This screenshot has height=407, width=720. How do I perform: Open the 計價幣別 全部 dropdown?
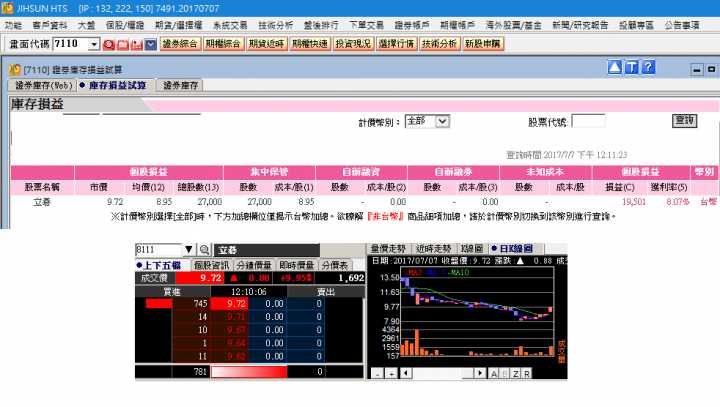(x=442, y=121)
